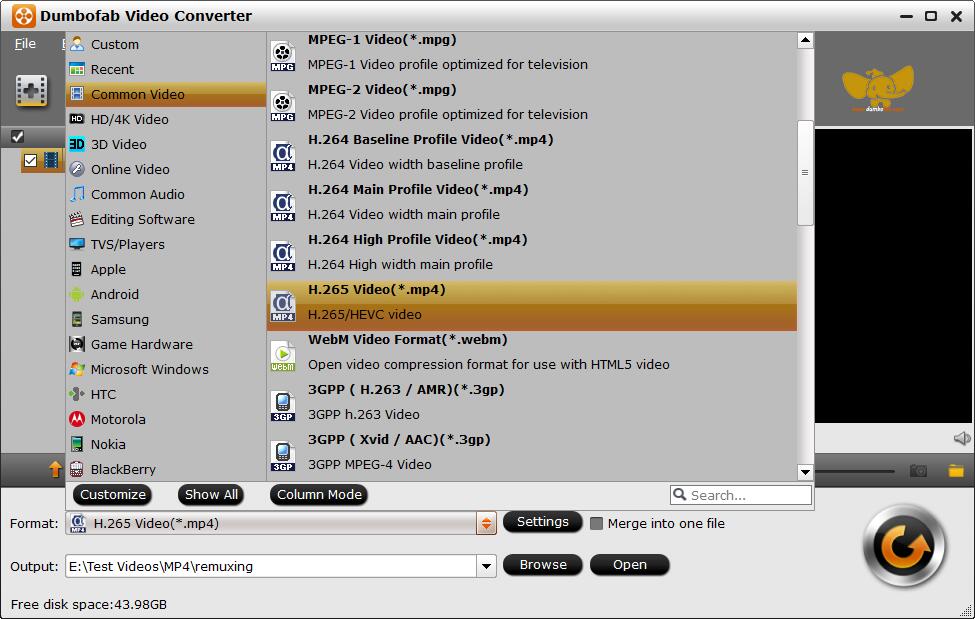Click the H.264 Baseline Profile MP4 icon

click(283, 156)
